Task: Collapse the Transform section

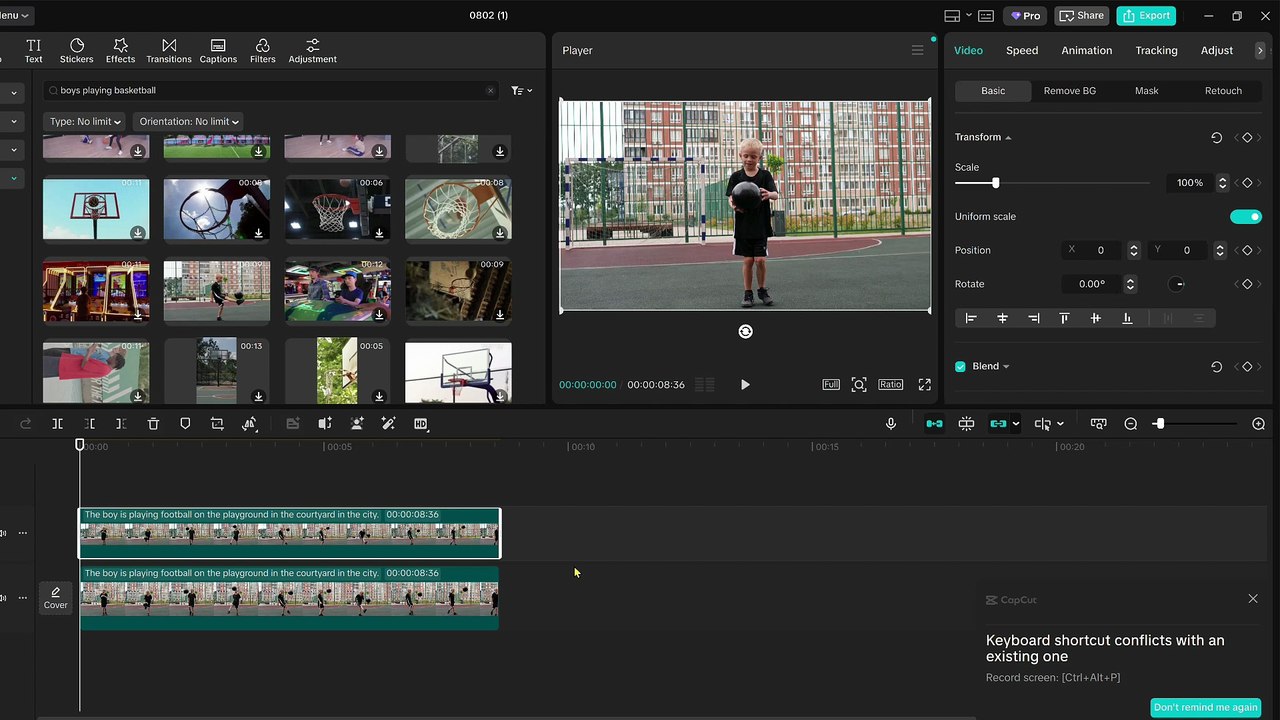Action: tap(1008, 137)
